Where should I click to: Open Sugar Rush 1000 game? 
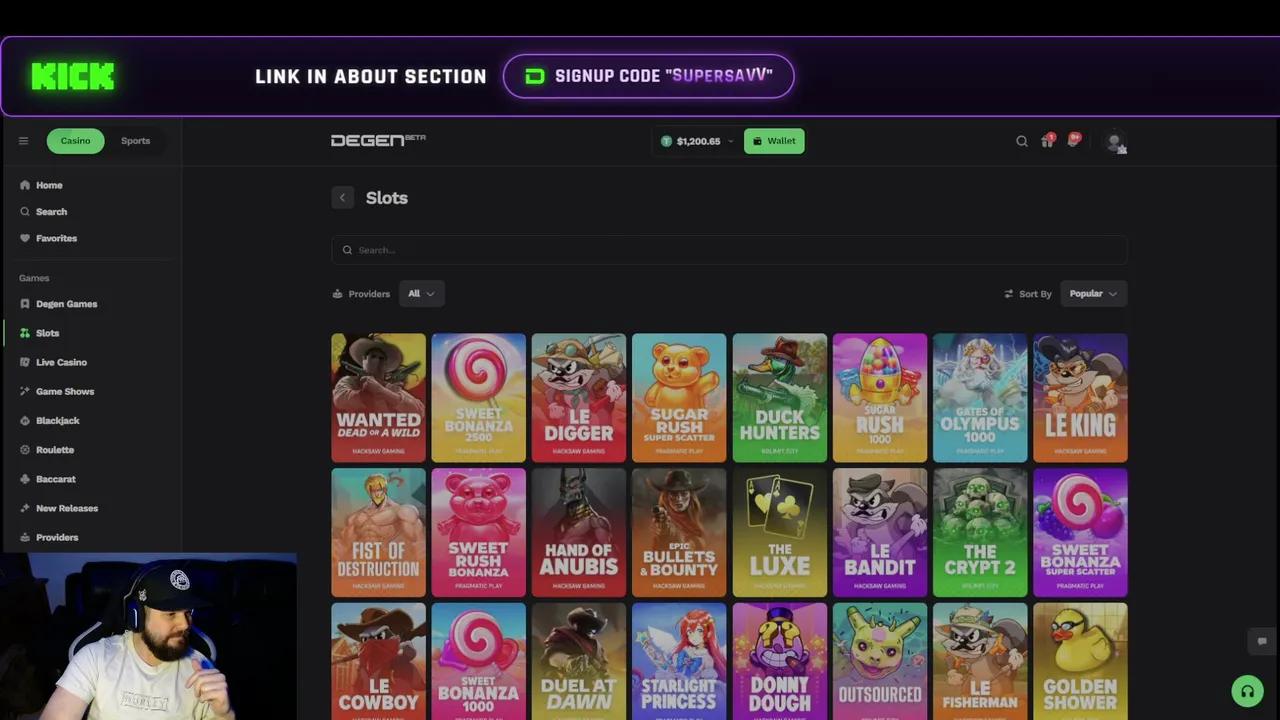point(880,398)
